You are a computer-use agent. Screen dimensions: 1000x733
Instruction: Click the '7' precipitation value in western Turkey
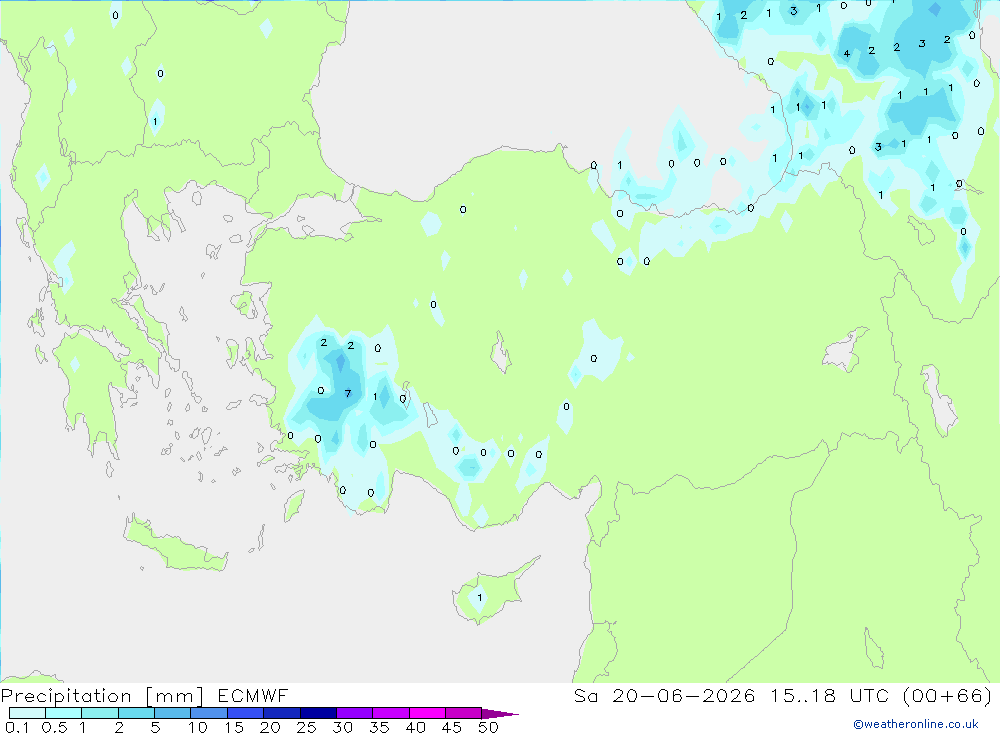coord(348,394)
